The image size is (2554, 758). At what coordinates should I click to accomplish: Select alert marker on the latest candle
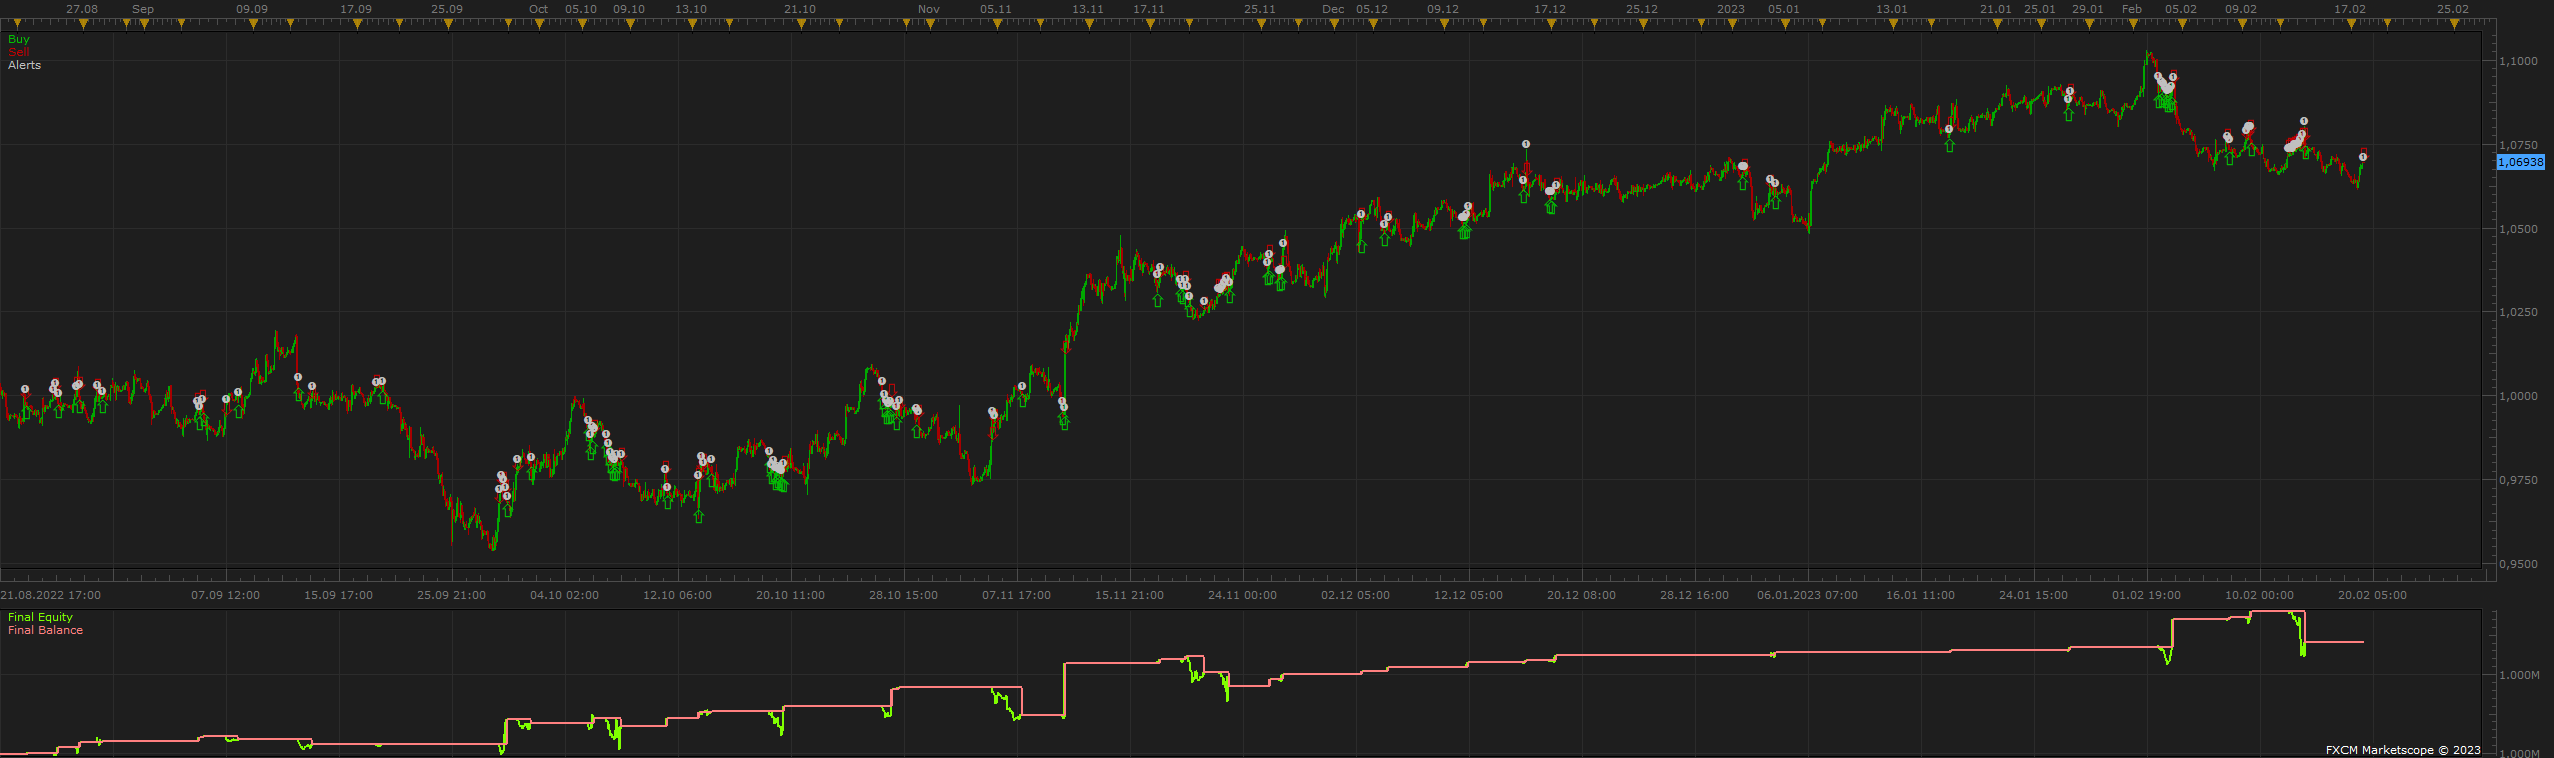[x=2363, y=157]
